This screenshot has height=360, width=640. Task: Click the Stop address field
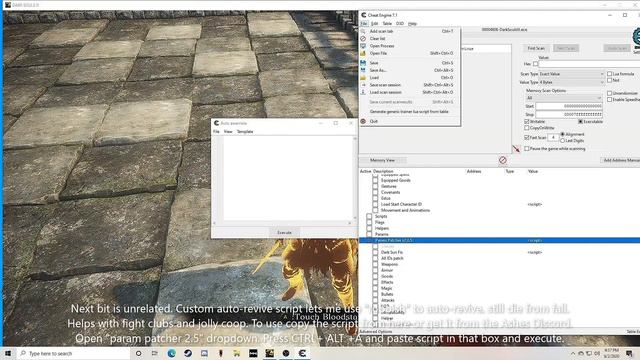[x=569, y=114]
